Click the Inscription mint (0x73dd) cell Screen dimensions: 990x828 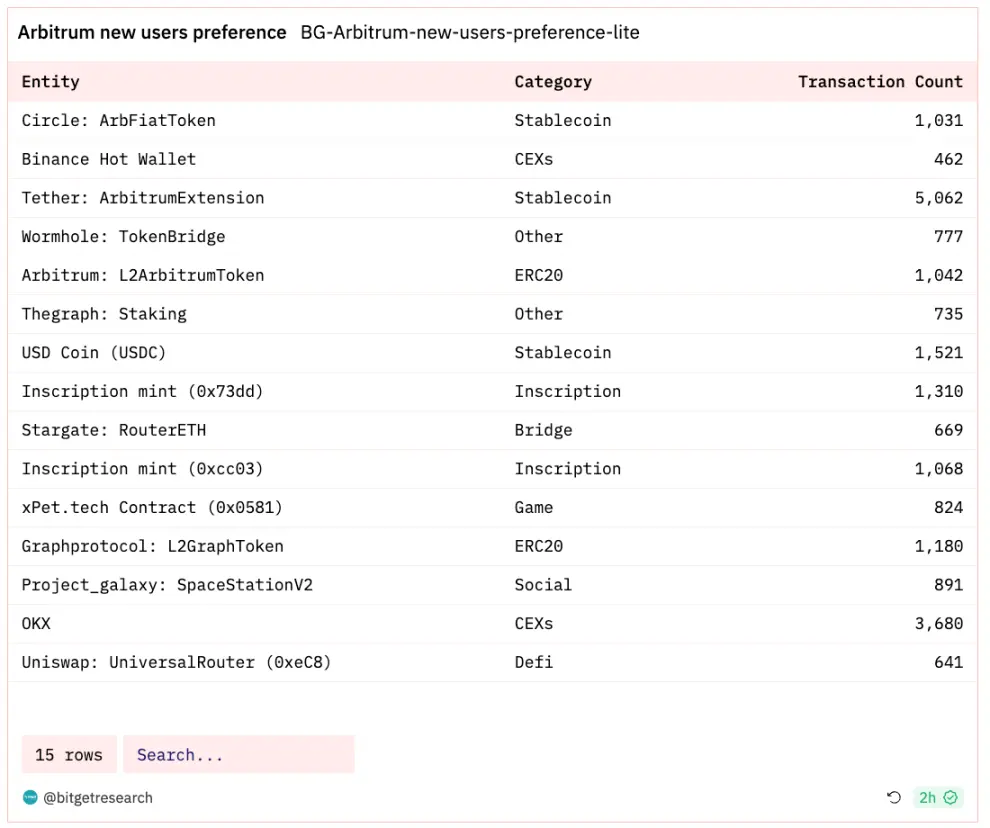coord(143,392)
